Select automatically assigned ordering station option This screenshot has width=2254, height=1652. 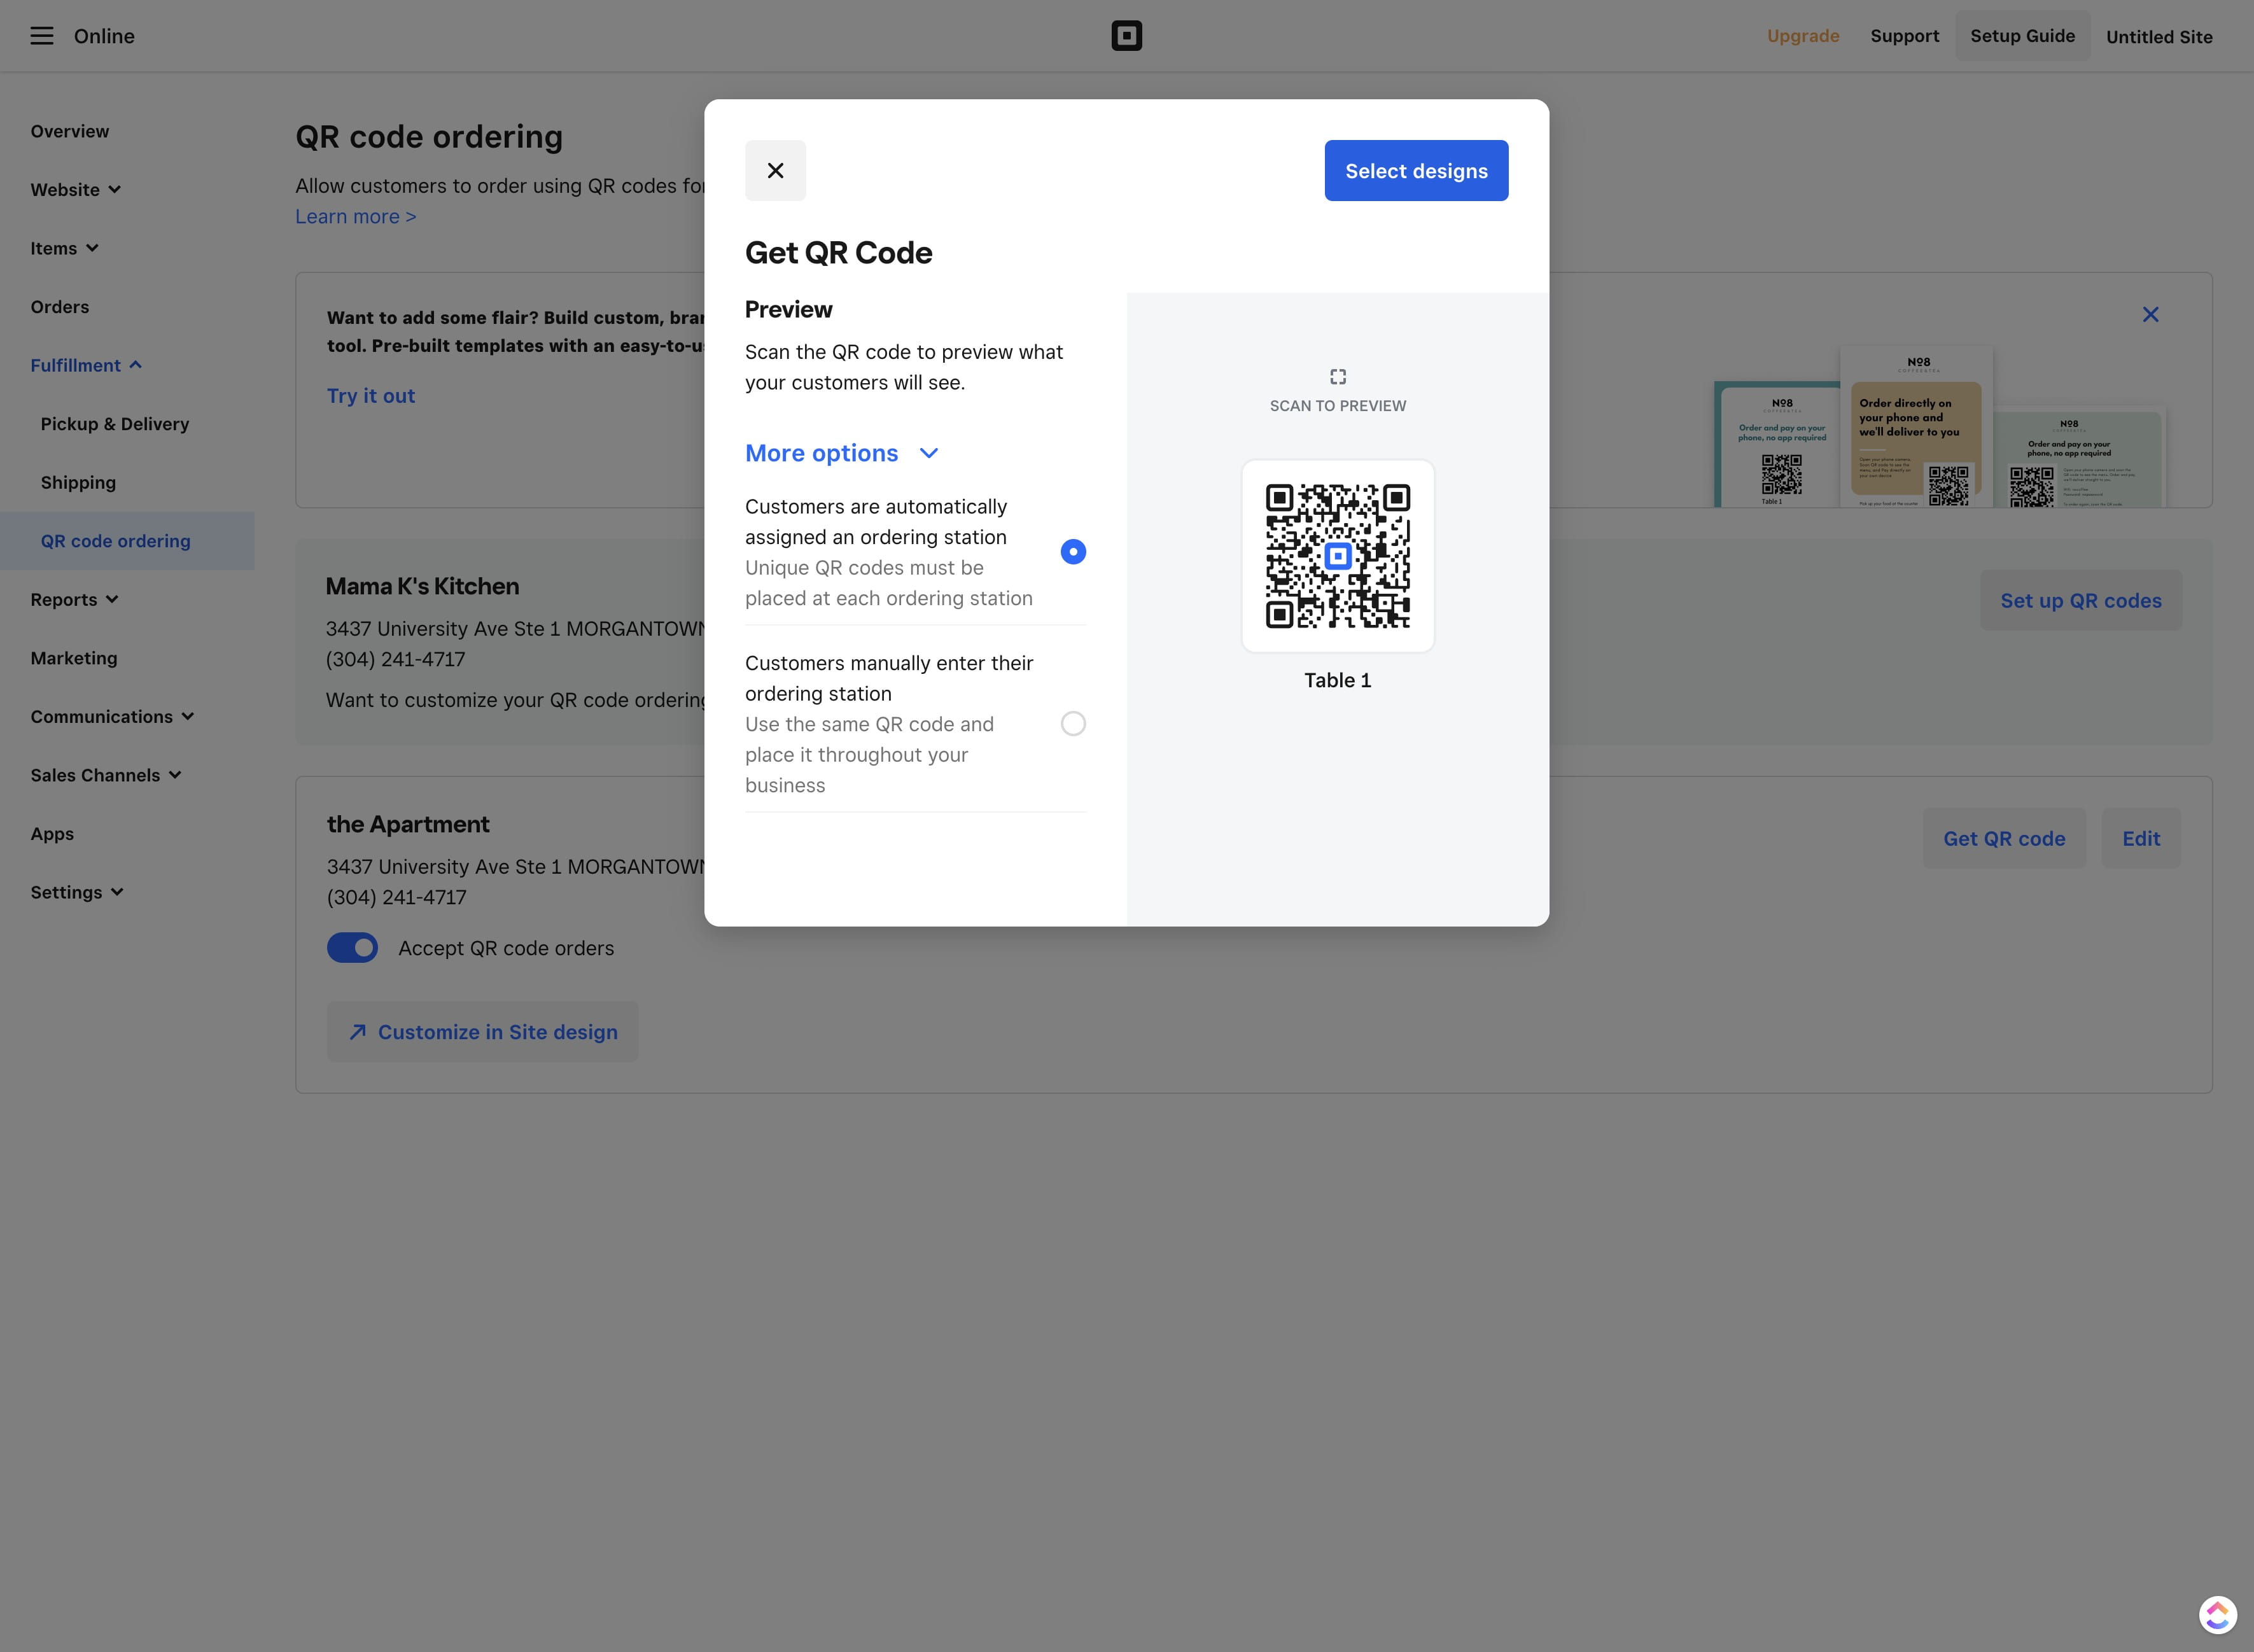1072,552
